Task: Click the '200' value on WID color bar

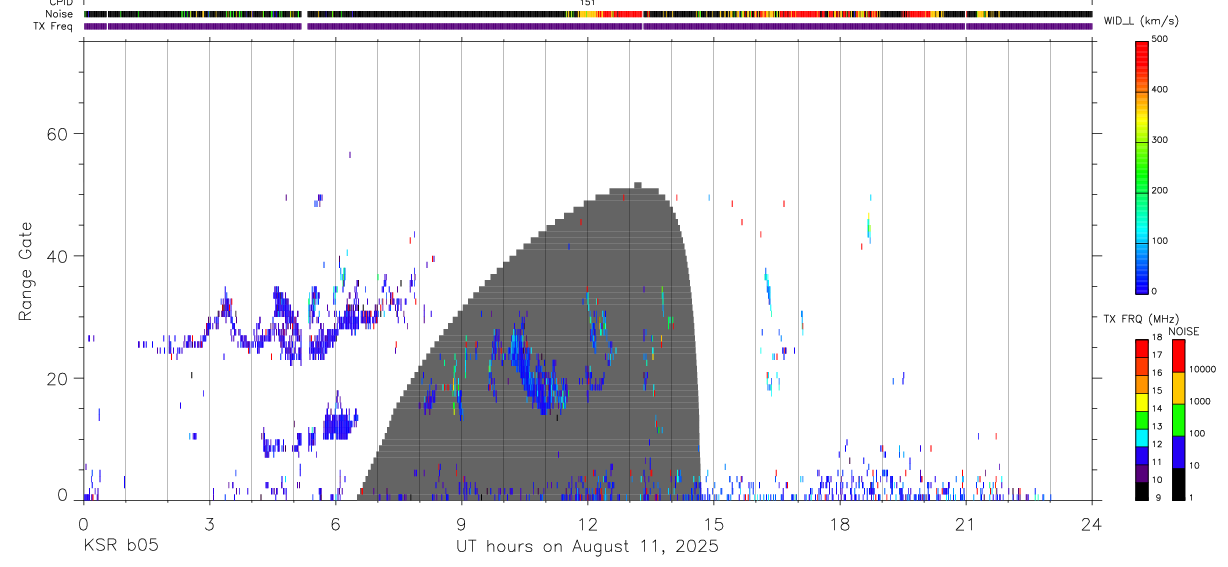Action: (1160, 190)
